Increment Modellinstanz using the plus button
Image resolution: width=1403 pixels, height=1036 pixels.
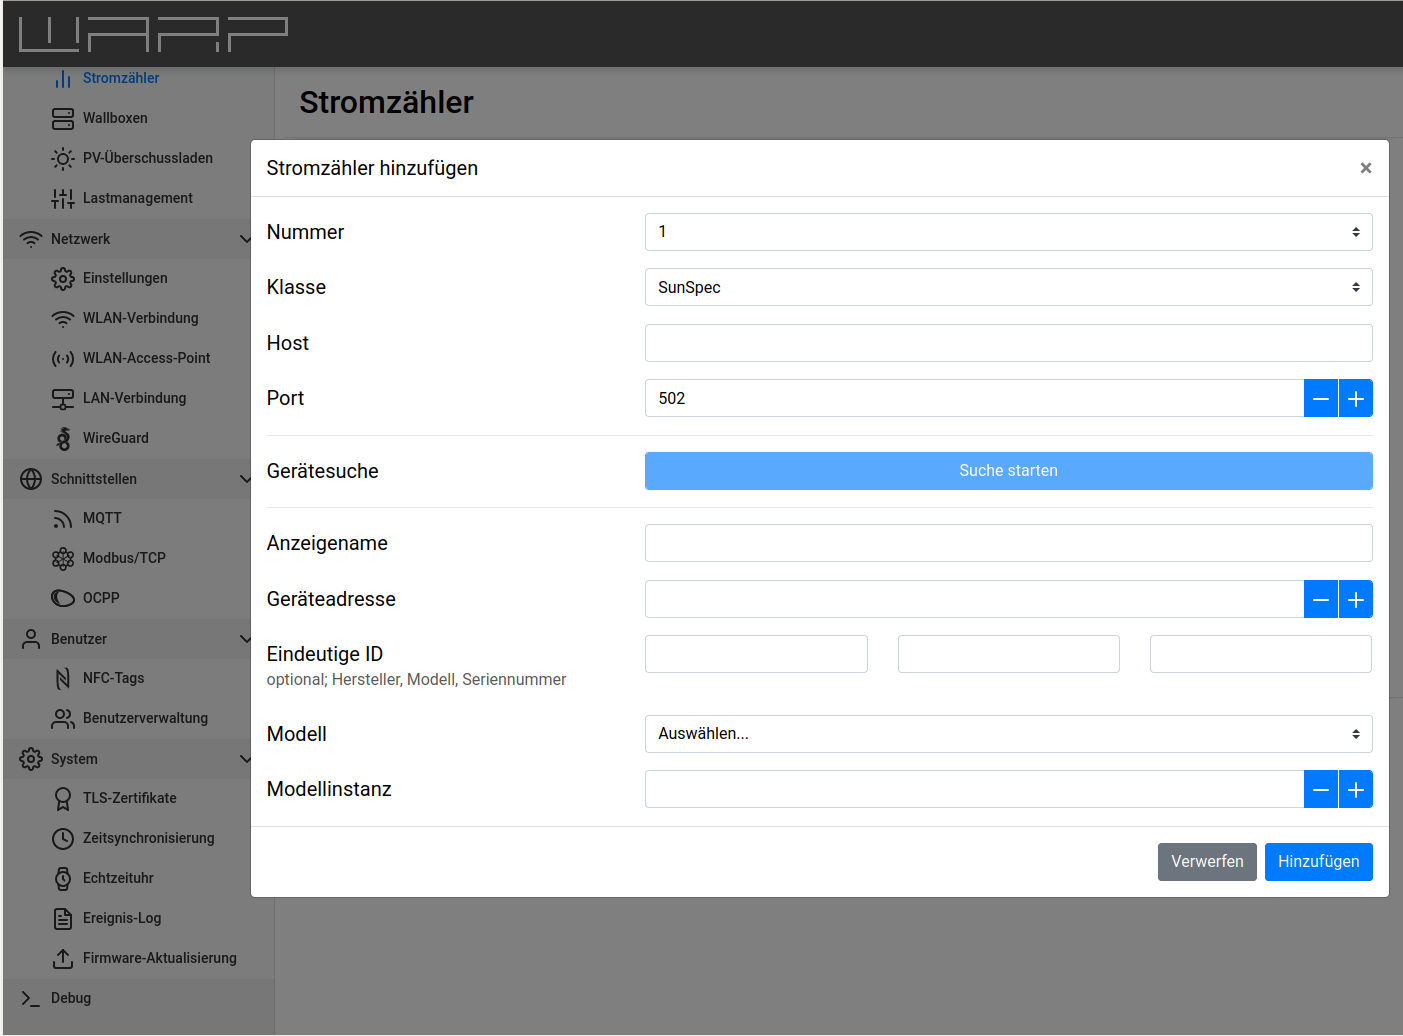pos(1355,790)
